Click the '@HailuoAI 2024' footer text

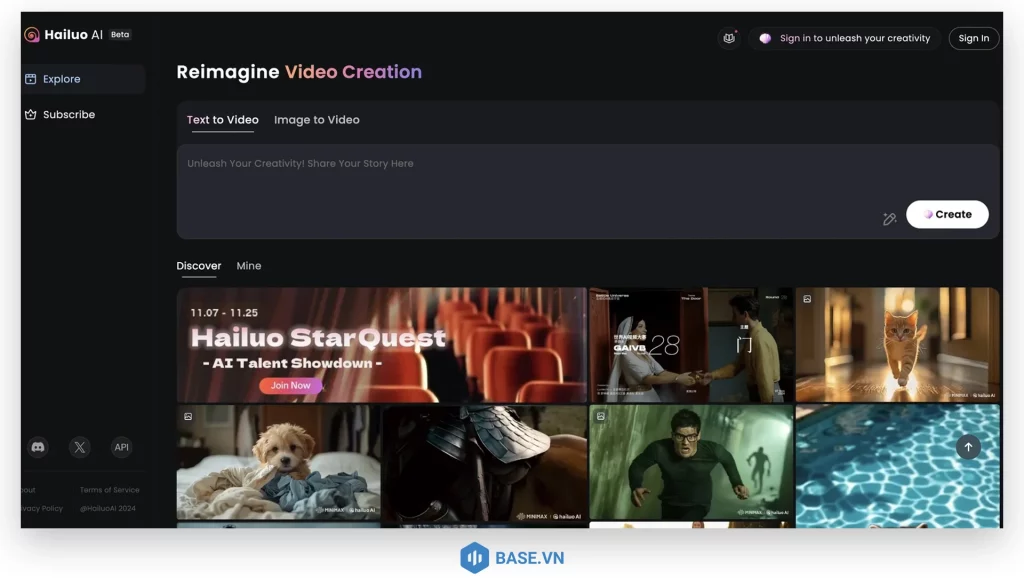tap(108, 509)
